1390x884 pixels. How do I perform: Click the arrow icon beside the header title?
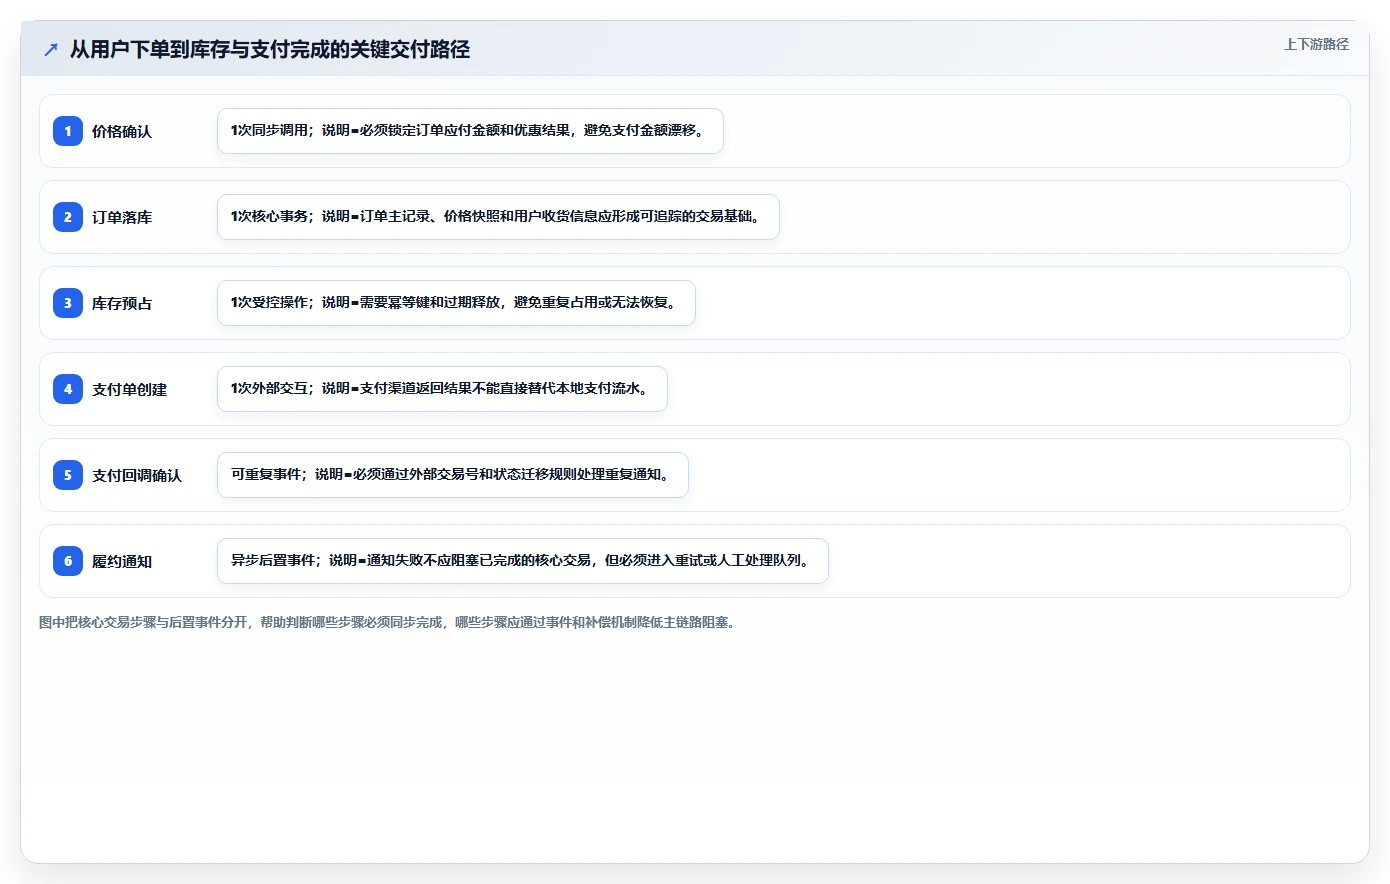pos(51,49)
